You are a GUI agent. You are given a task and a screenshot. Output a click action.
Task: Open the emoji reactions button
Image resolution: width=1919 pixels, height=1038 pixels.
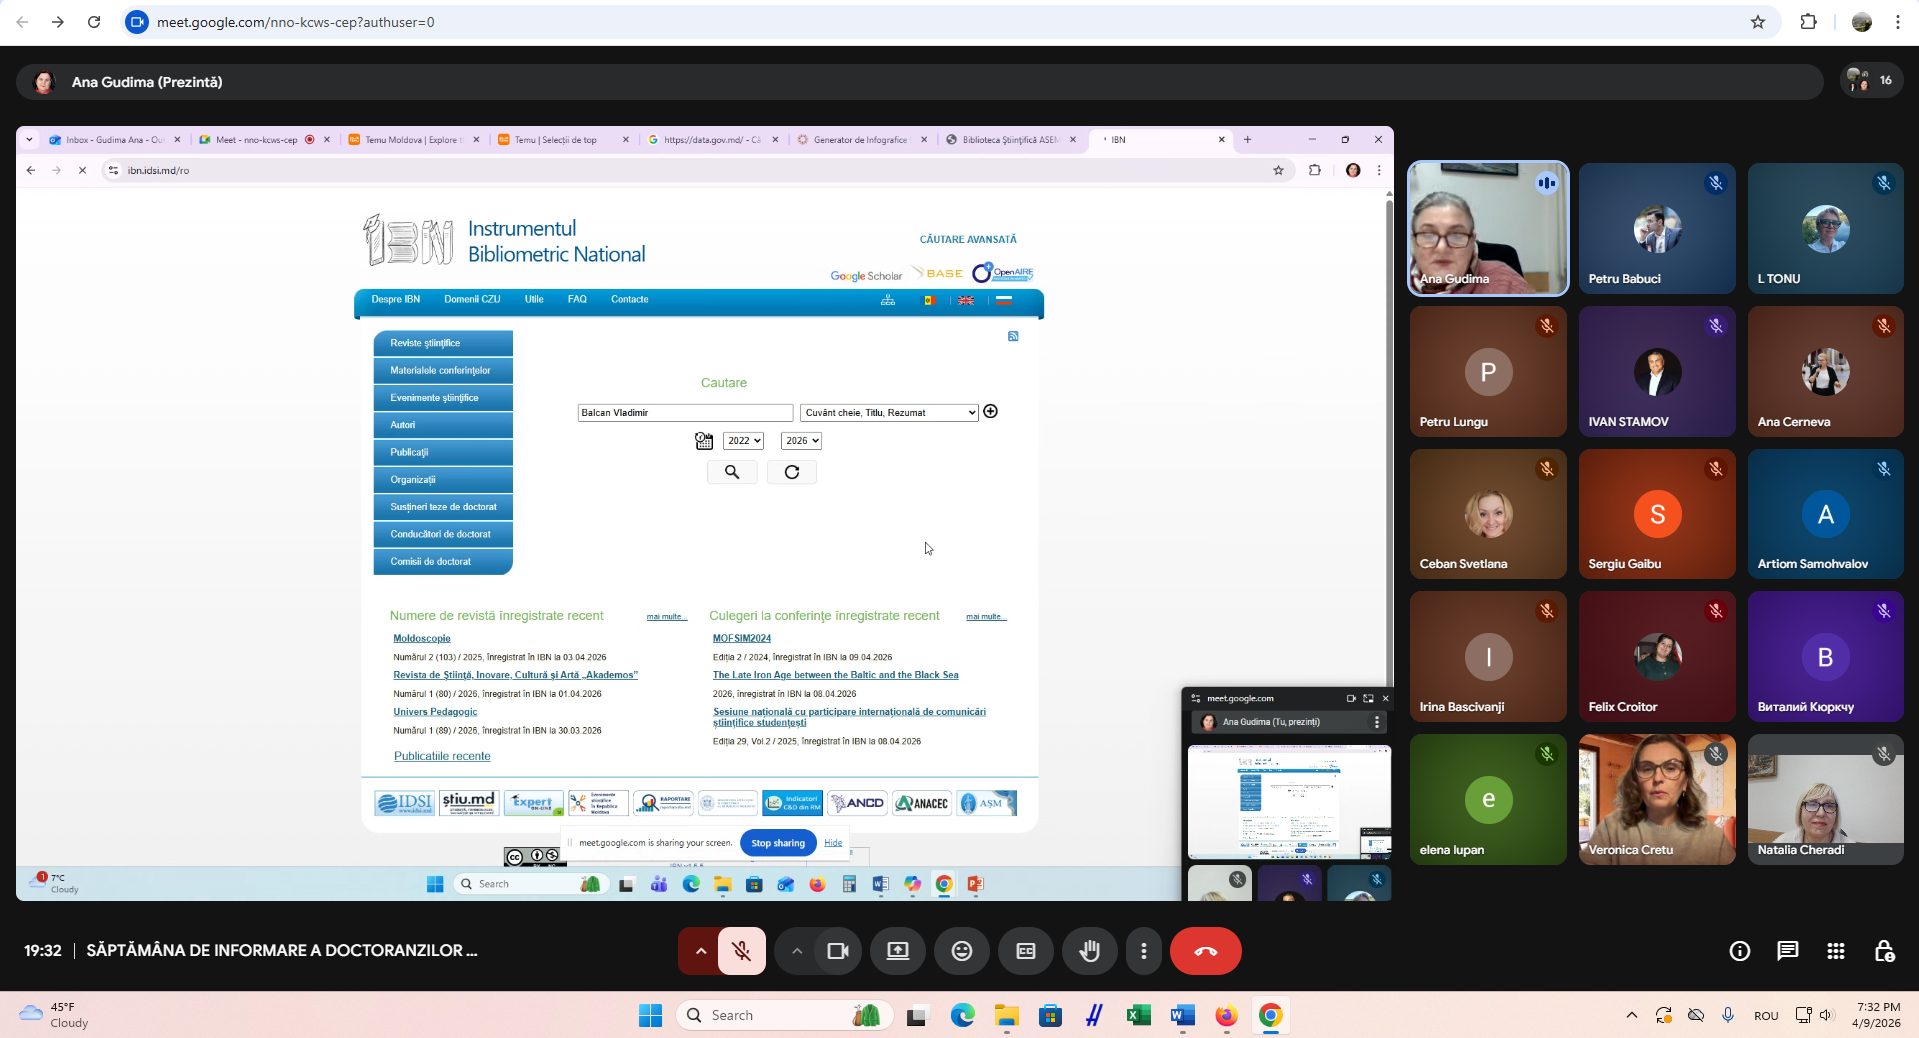(961, 951)
